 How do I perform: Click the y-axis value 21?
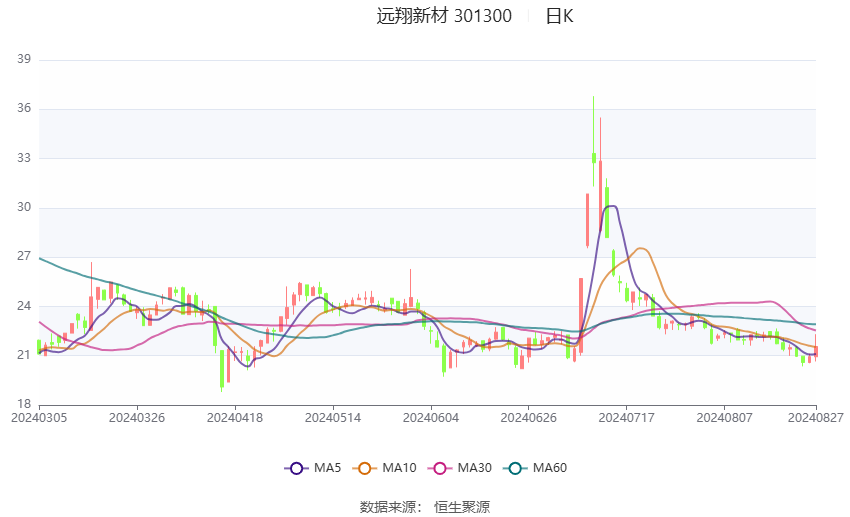pos(24,355)
